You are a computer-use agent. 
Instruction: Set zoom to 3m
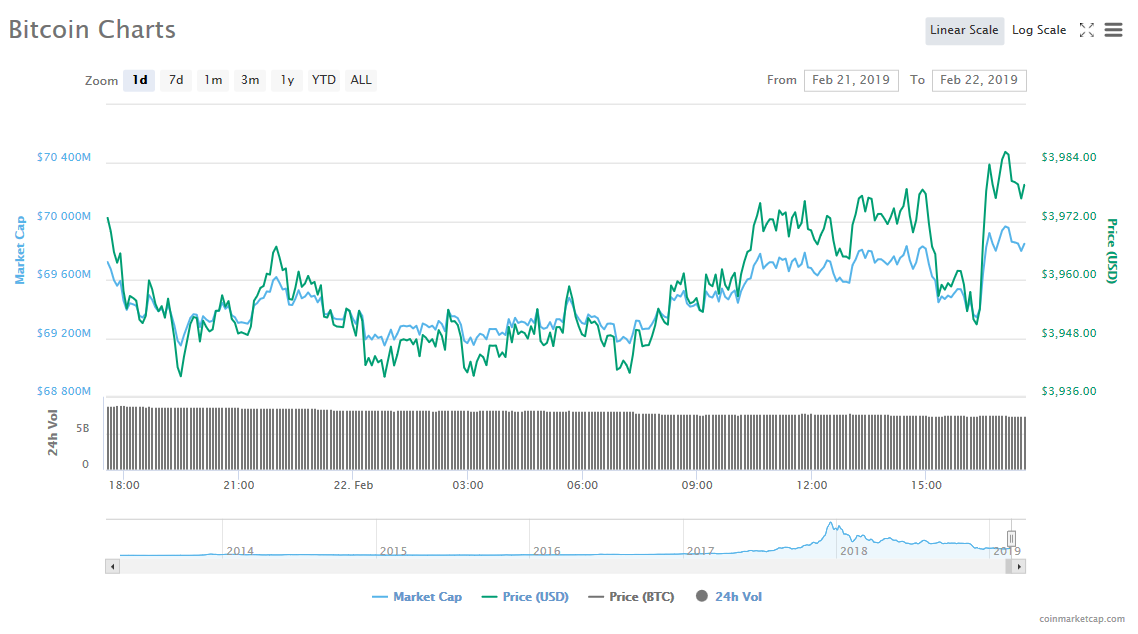(x=250, y=80)
